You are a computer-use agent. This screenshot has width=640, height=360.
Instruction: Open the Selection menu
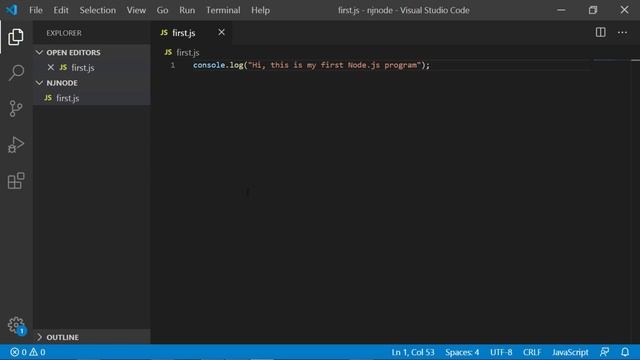(x=98, y=10)
